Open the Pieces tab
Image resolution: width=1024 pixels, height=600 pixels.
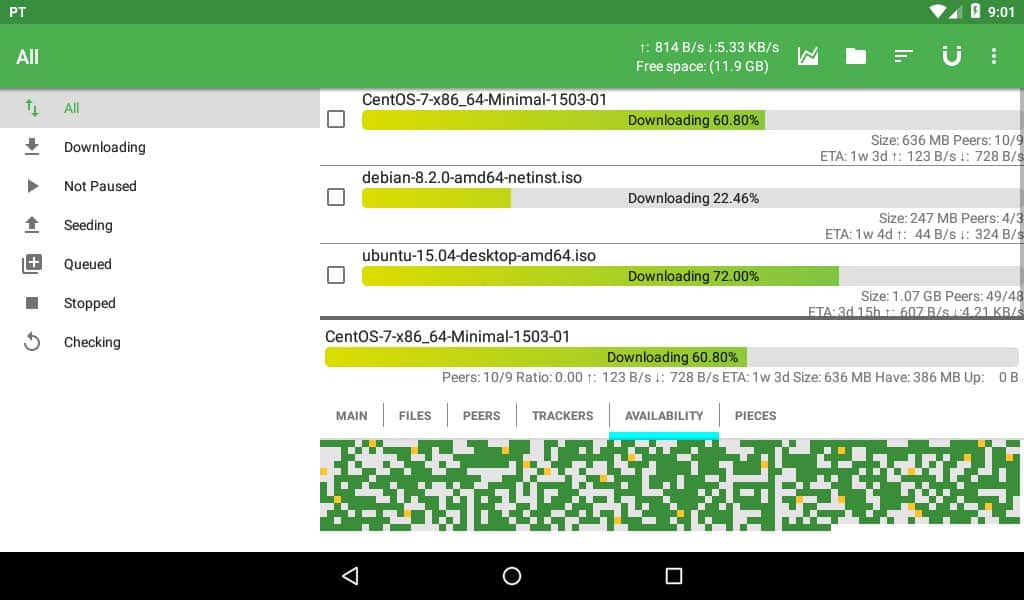pyautogui.click(x=755, y=415)
